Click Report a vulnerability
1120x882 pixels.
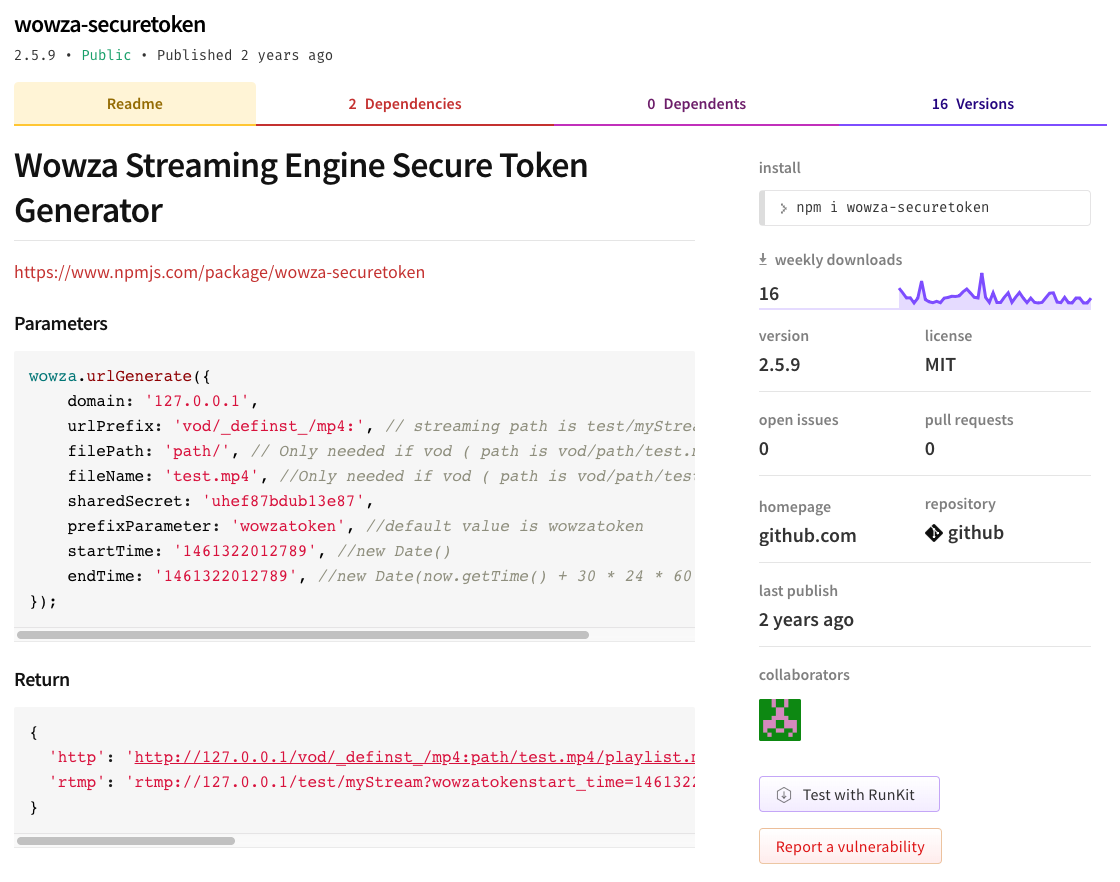[850, 846]
